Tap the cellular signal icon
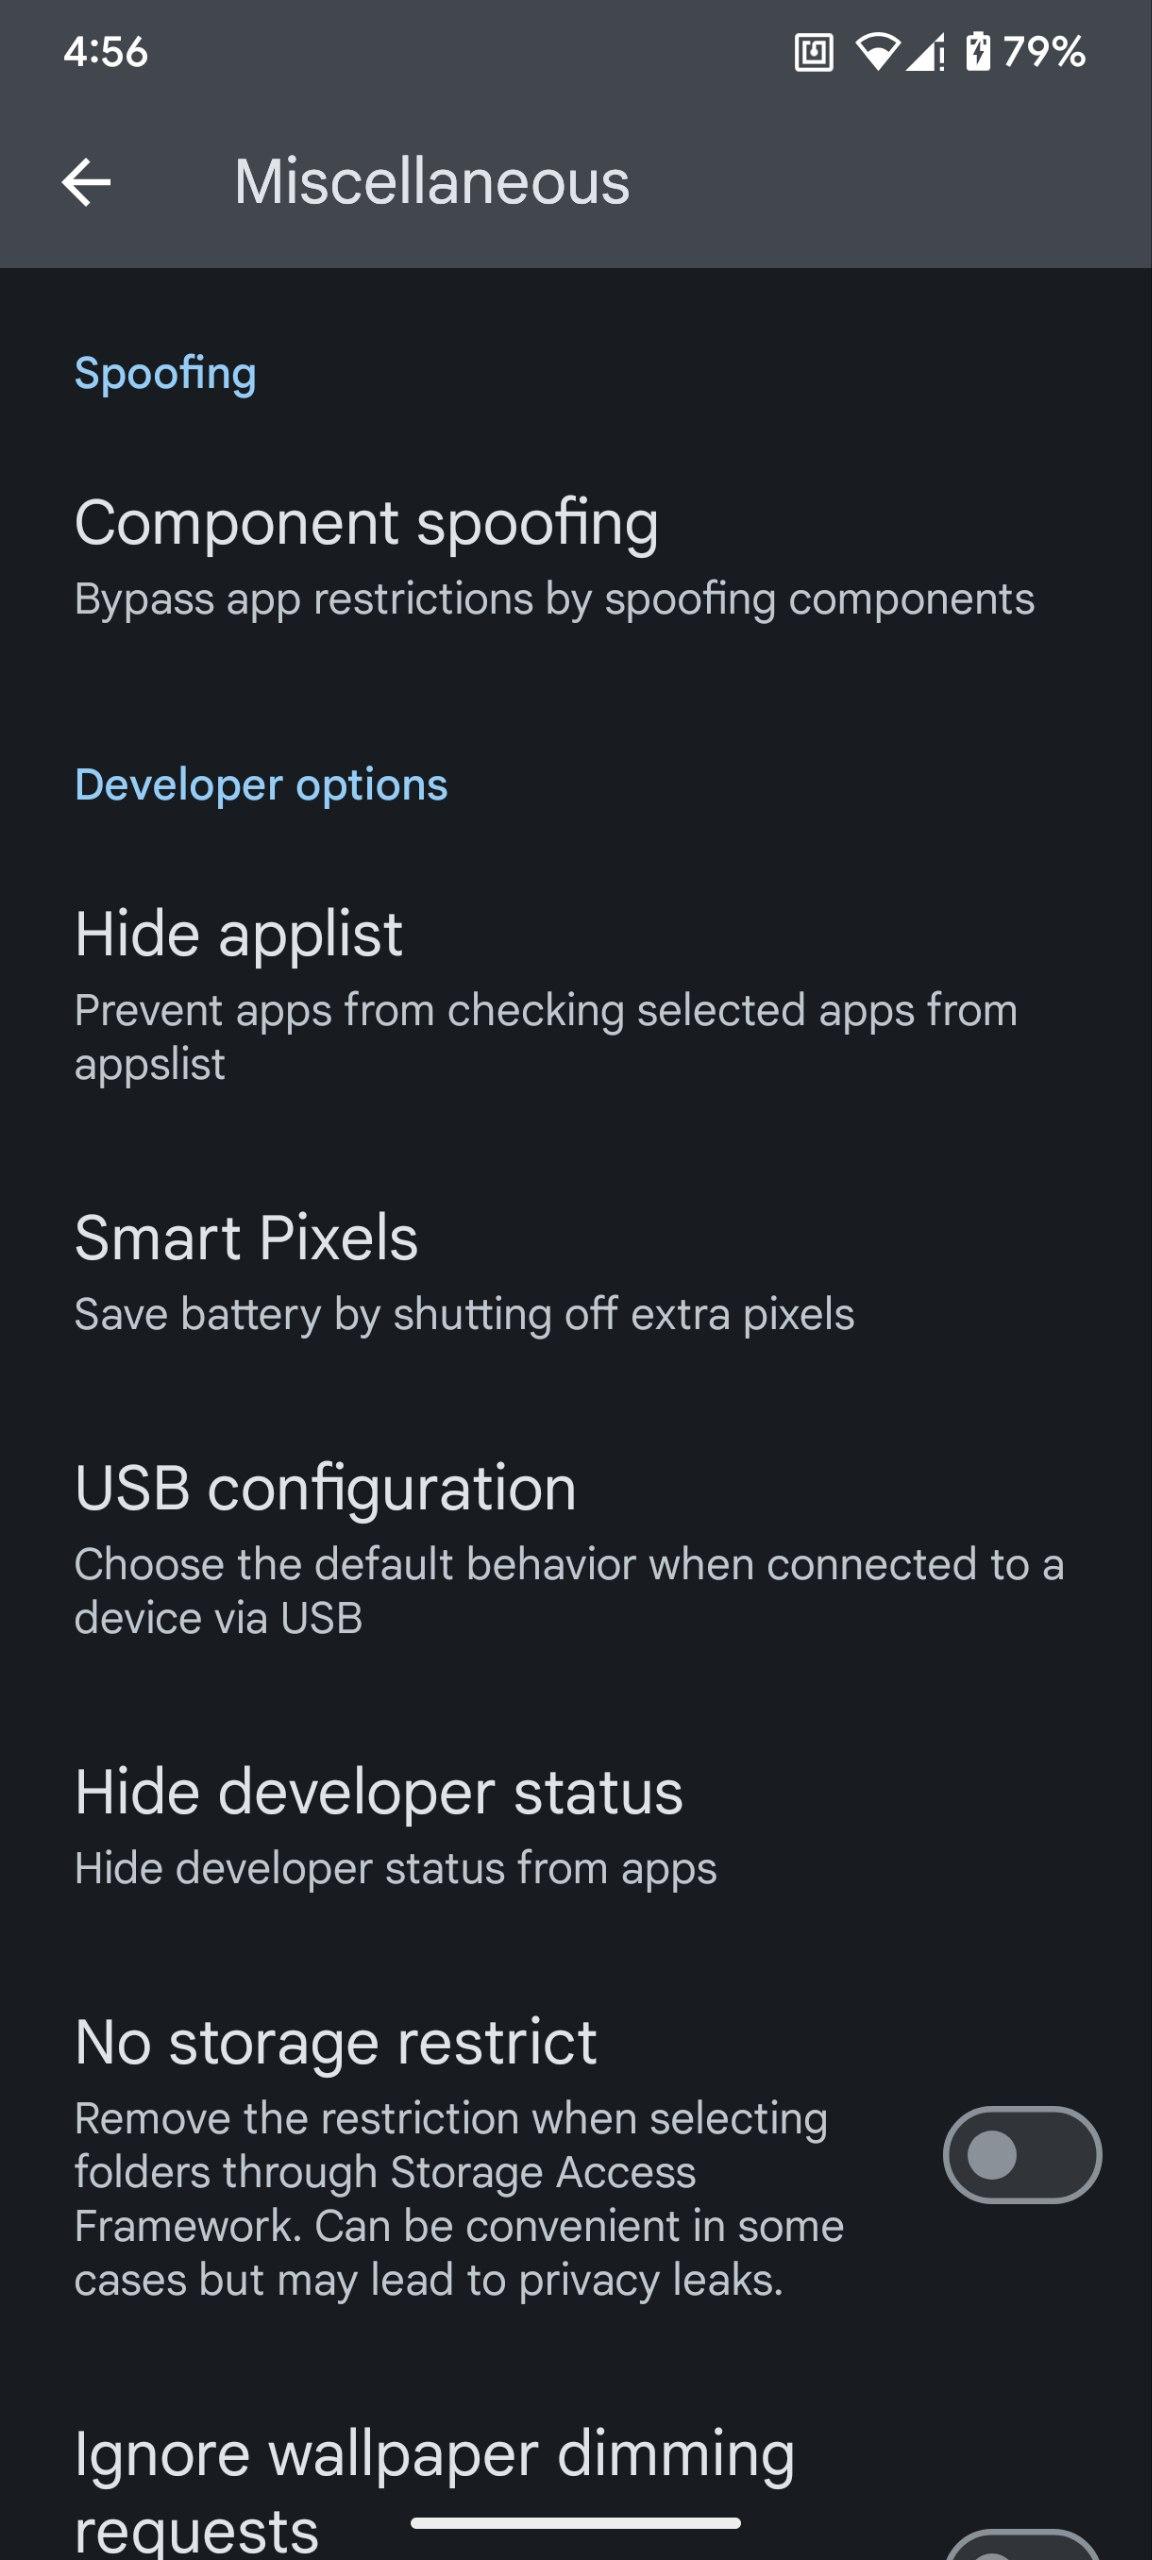Screen dimensions: 1152x2560 coord(925,52)
